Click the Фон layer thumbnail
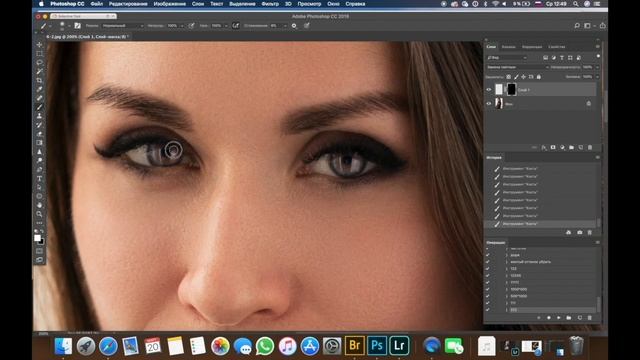The height and width of the screenshot is (360, 640). [x=499, y=104]
